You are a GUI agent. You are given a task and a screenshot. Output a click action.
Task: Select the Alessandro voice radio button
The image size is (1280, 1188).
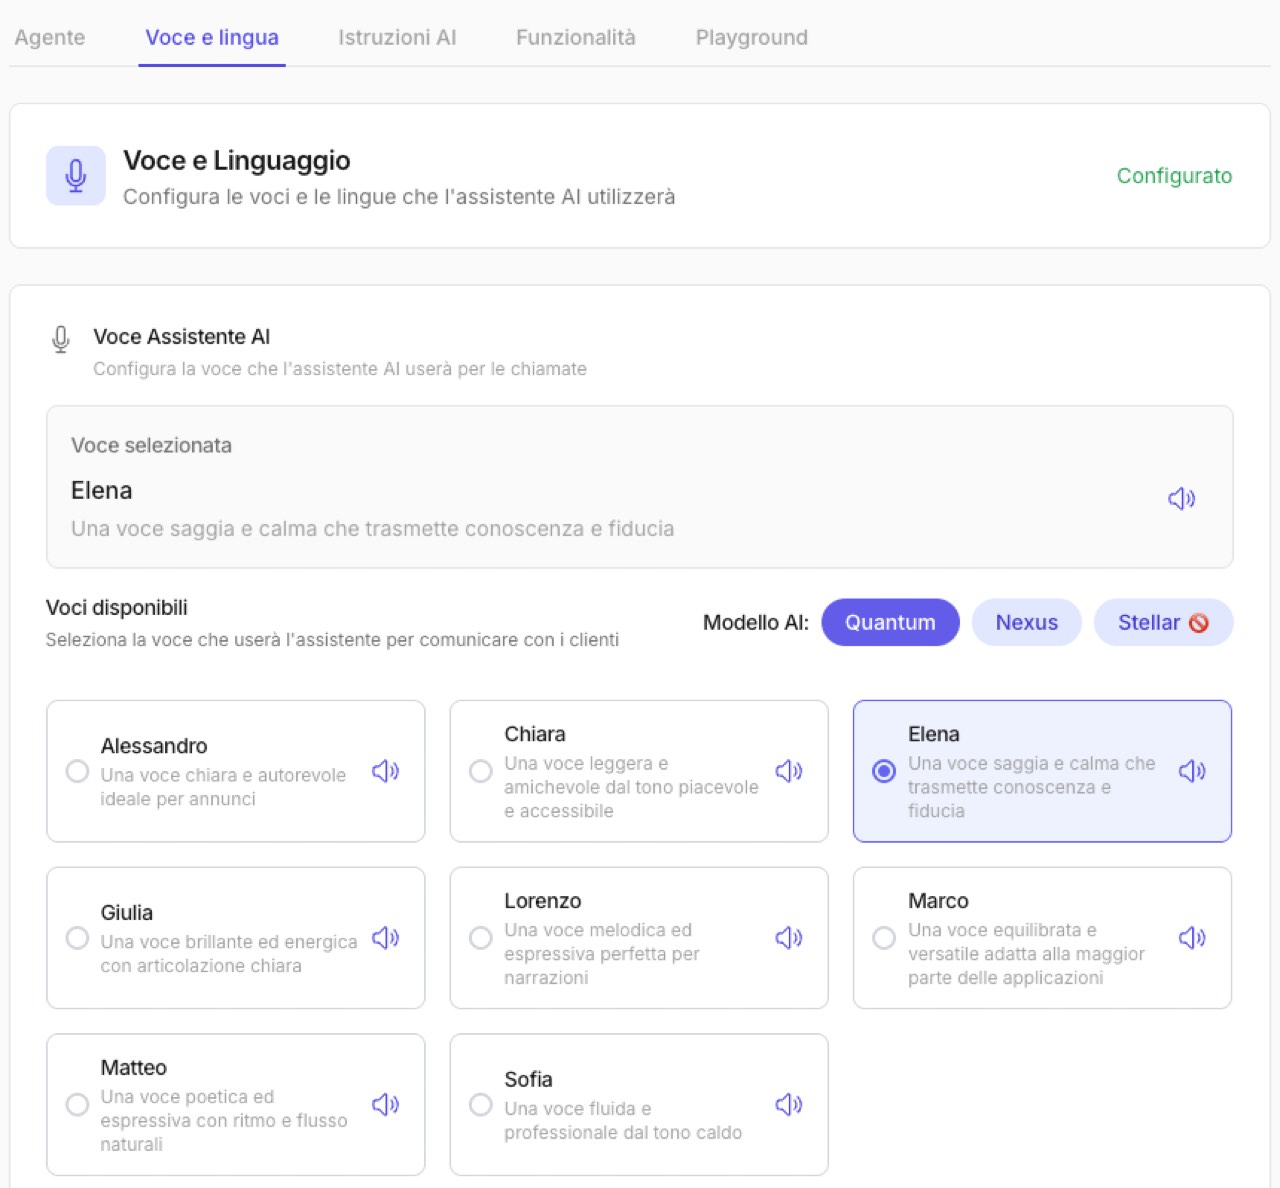pos(77,771)
